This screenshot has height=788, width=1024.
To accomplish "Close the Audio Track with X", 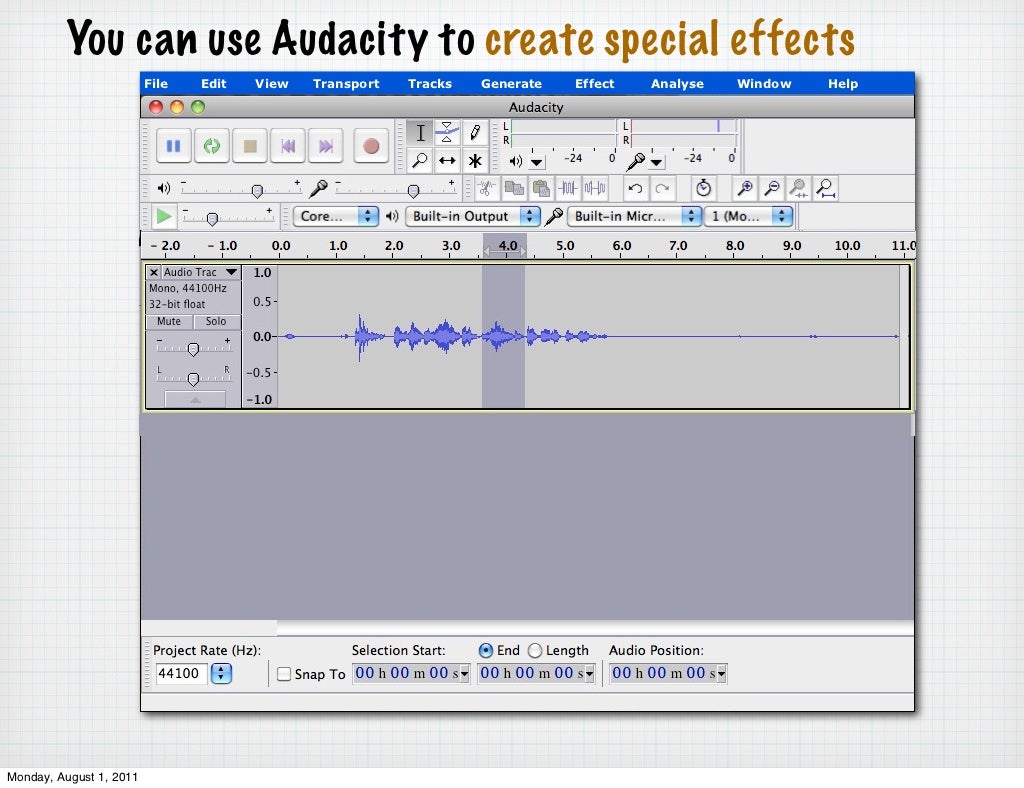I will point(153,272).
